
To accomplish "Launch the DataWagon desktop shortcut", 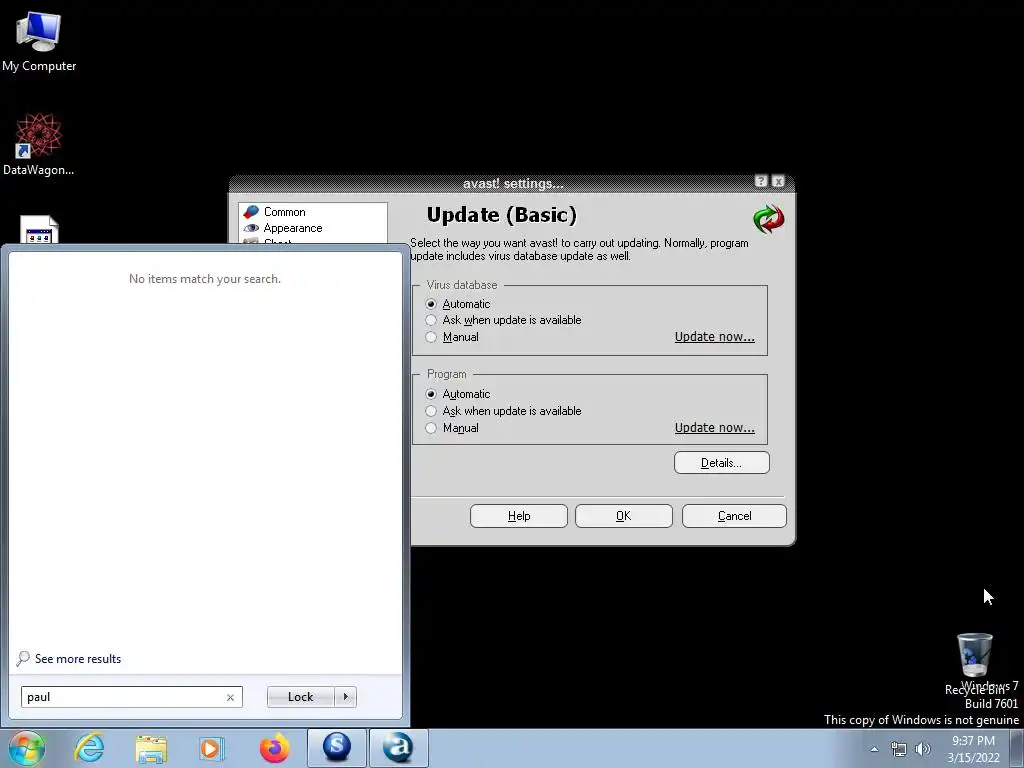I will [39, 144].
